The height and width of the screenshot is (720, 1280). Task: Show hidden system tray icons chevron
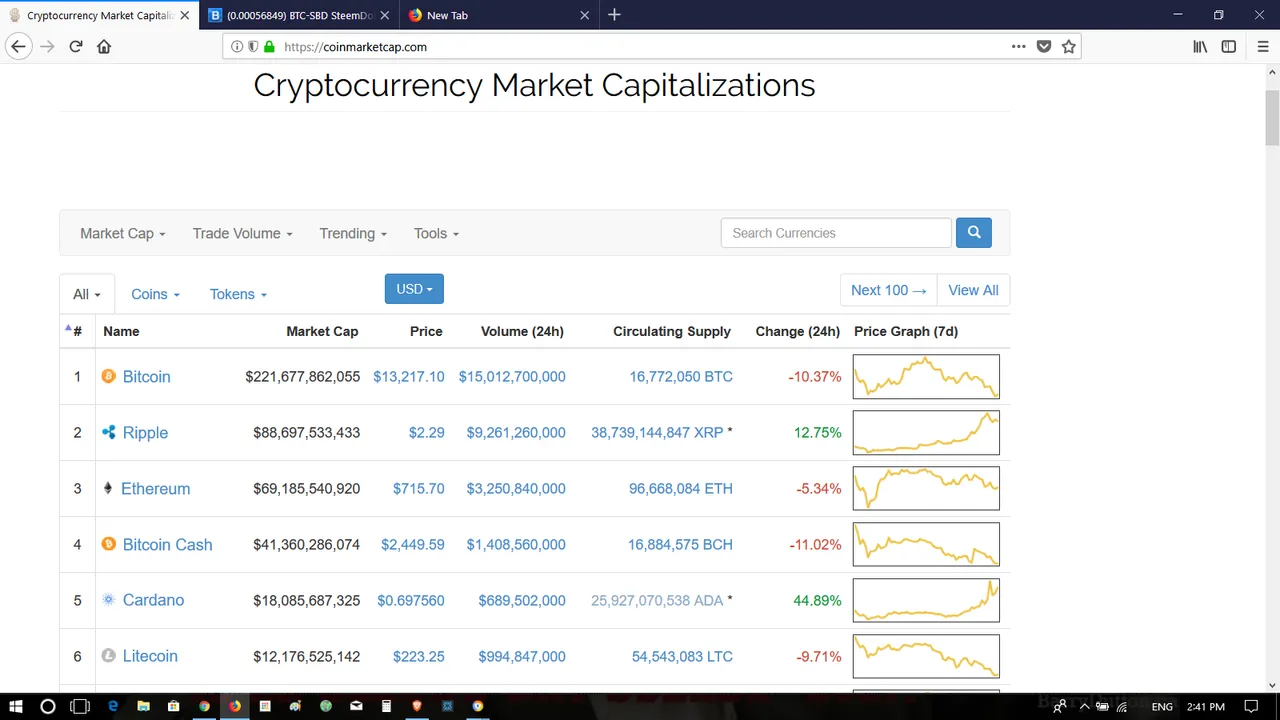(x=1084, y=706)
